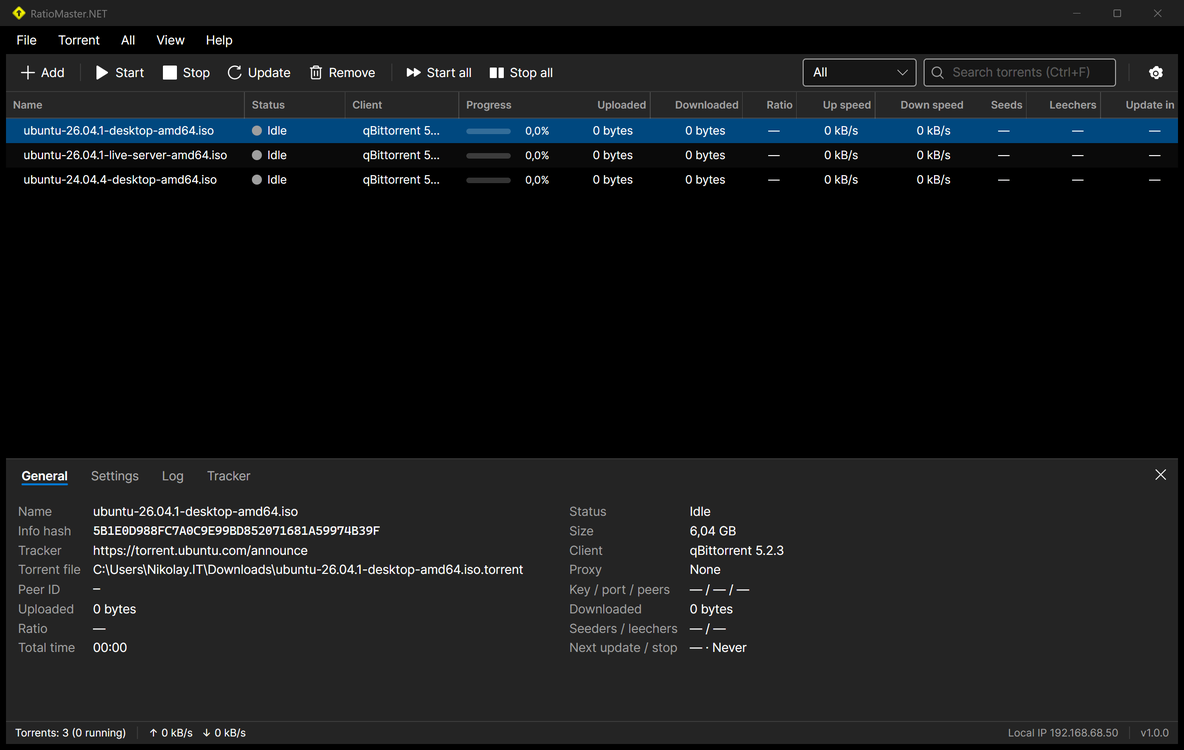Open the Torrent menu

click(79, 40)
